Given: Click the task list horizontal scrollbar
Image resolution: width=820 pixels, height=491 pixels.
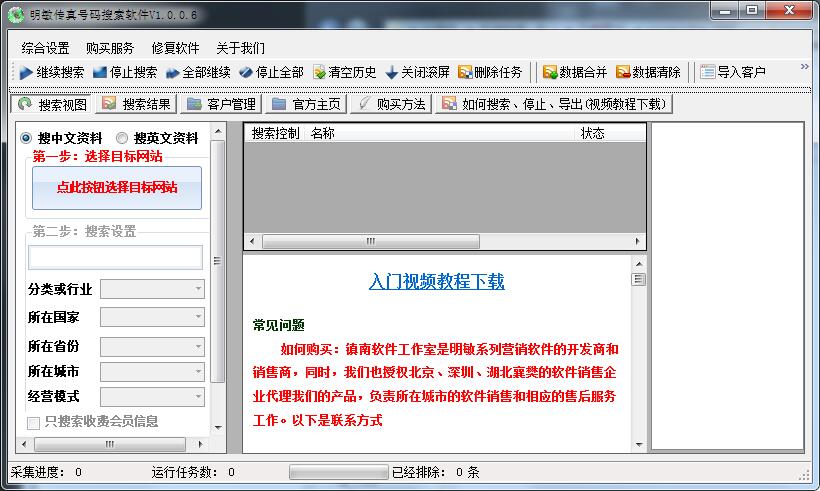Looking at the screenshot, I should coord(370,241).
